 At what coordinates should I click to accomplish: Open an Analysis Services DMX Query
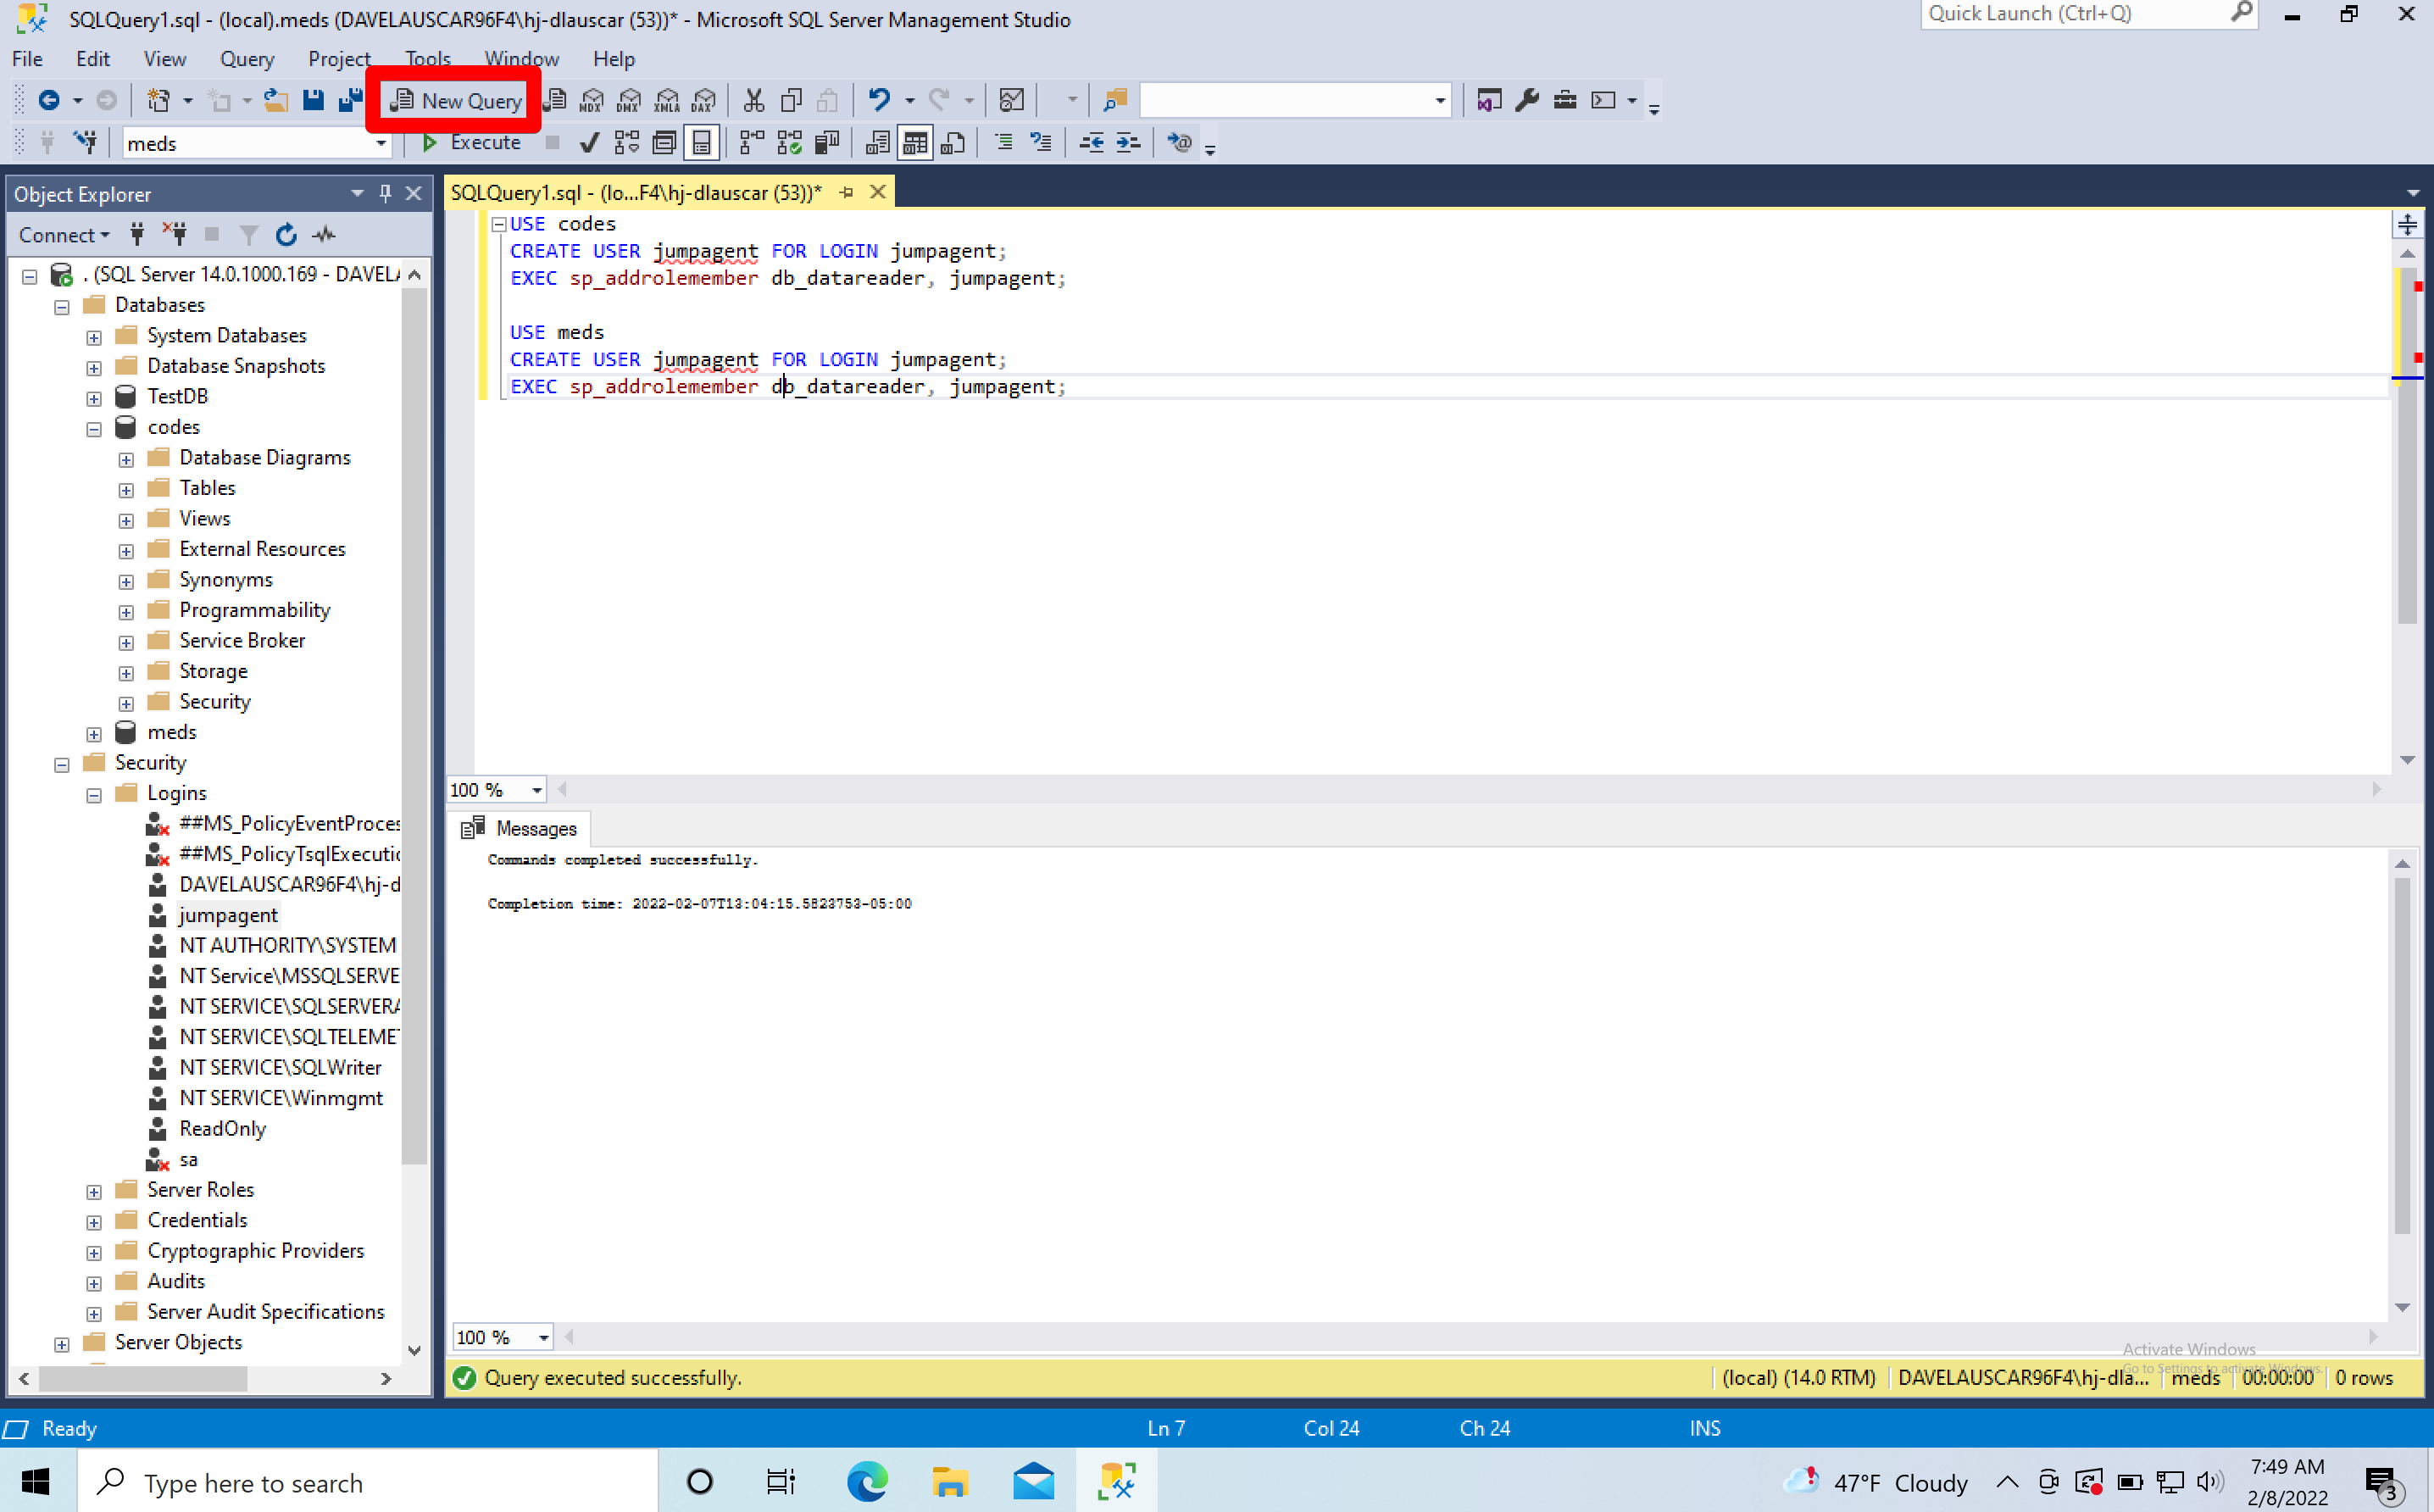tap(629, 100)
